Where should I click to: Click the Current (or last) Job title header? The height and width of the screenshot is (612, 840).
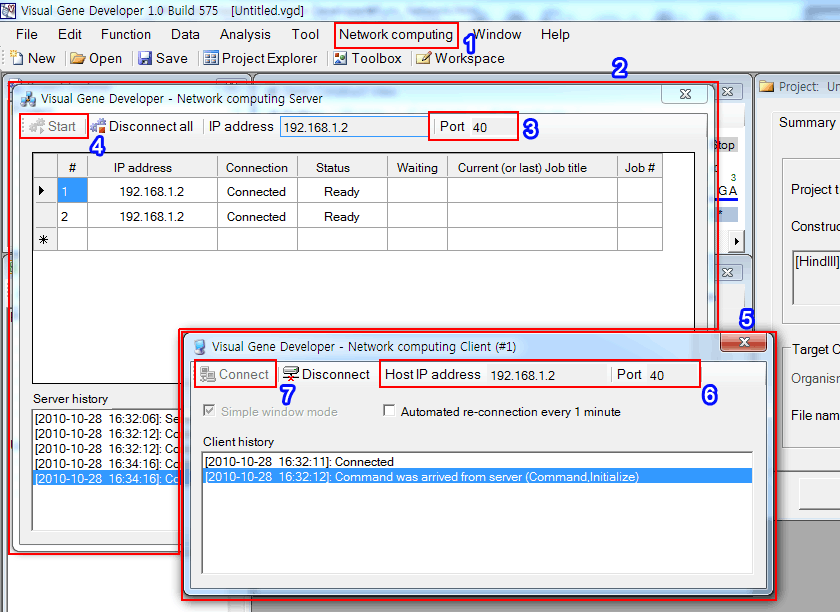coord(532,167)
